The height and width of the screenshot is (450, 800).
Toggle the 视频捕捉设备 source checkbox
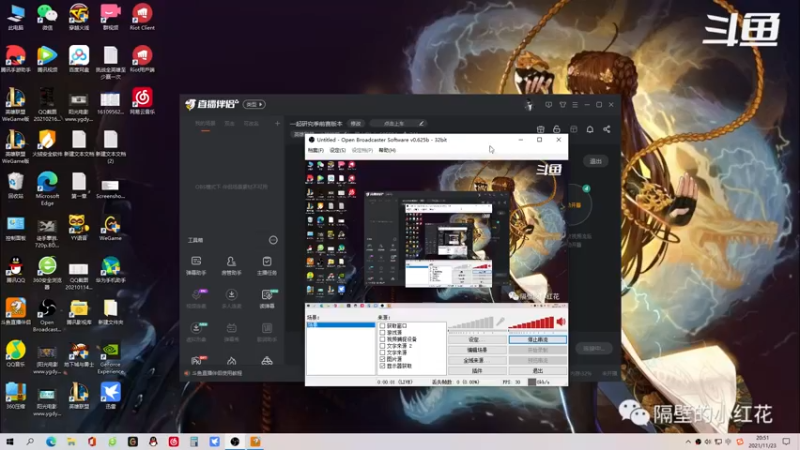[382, 339]
